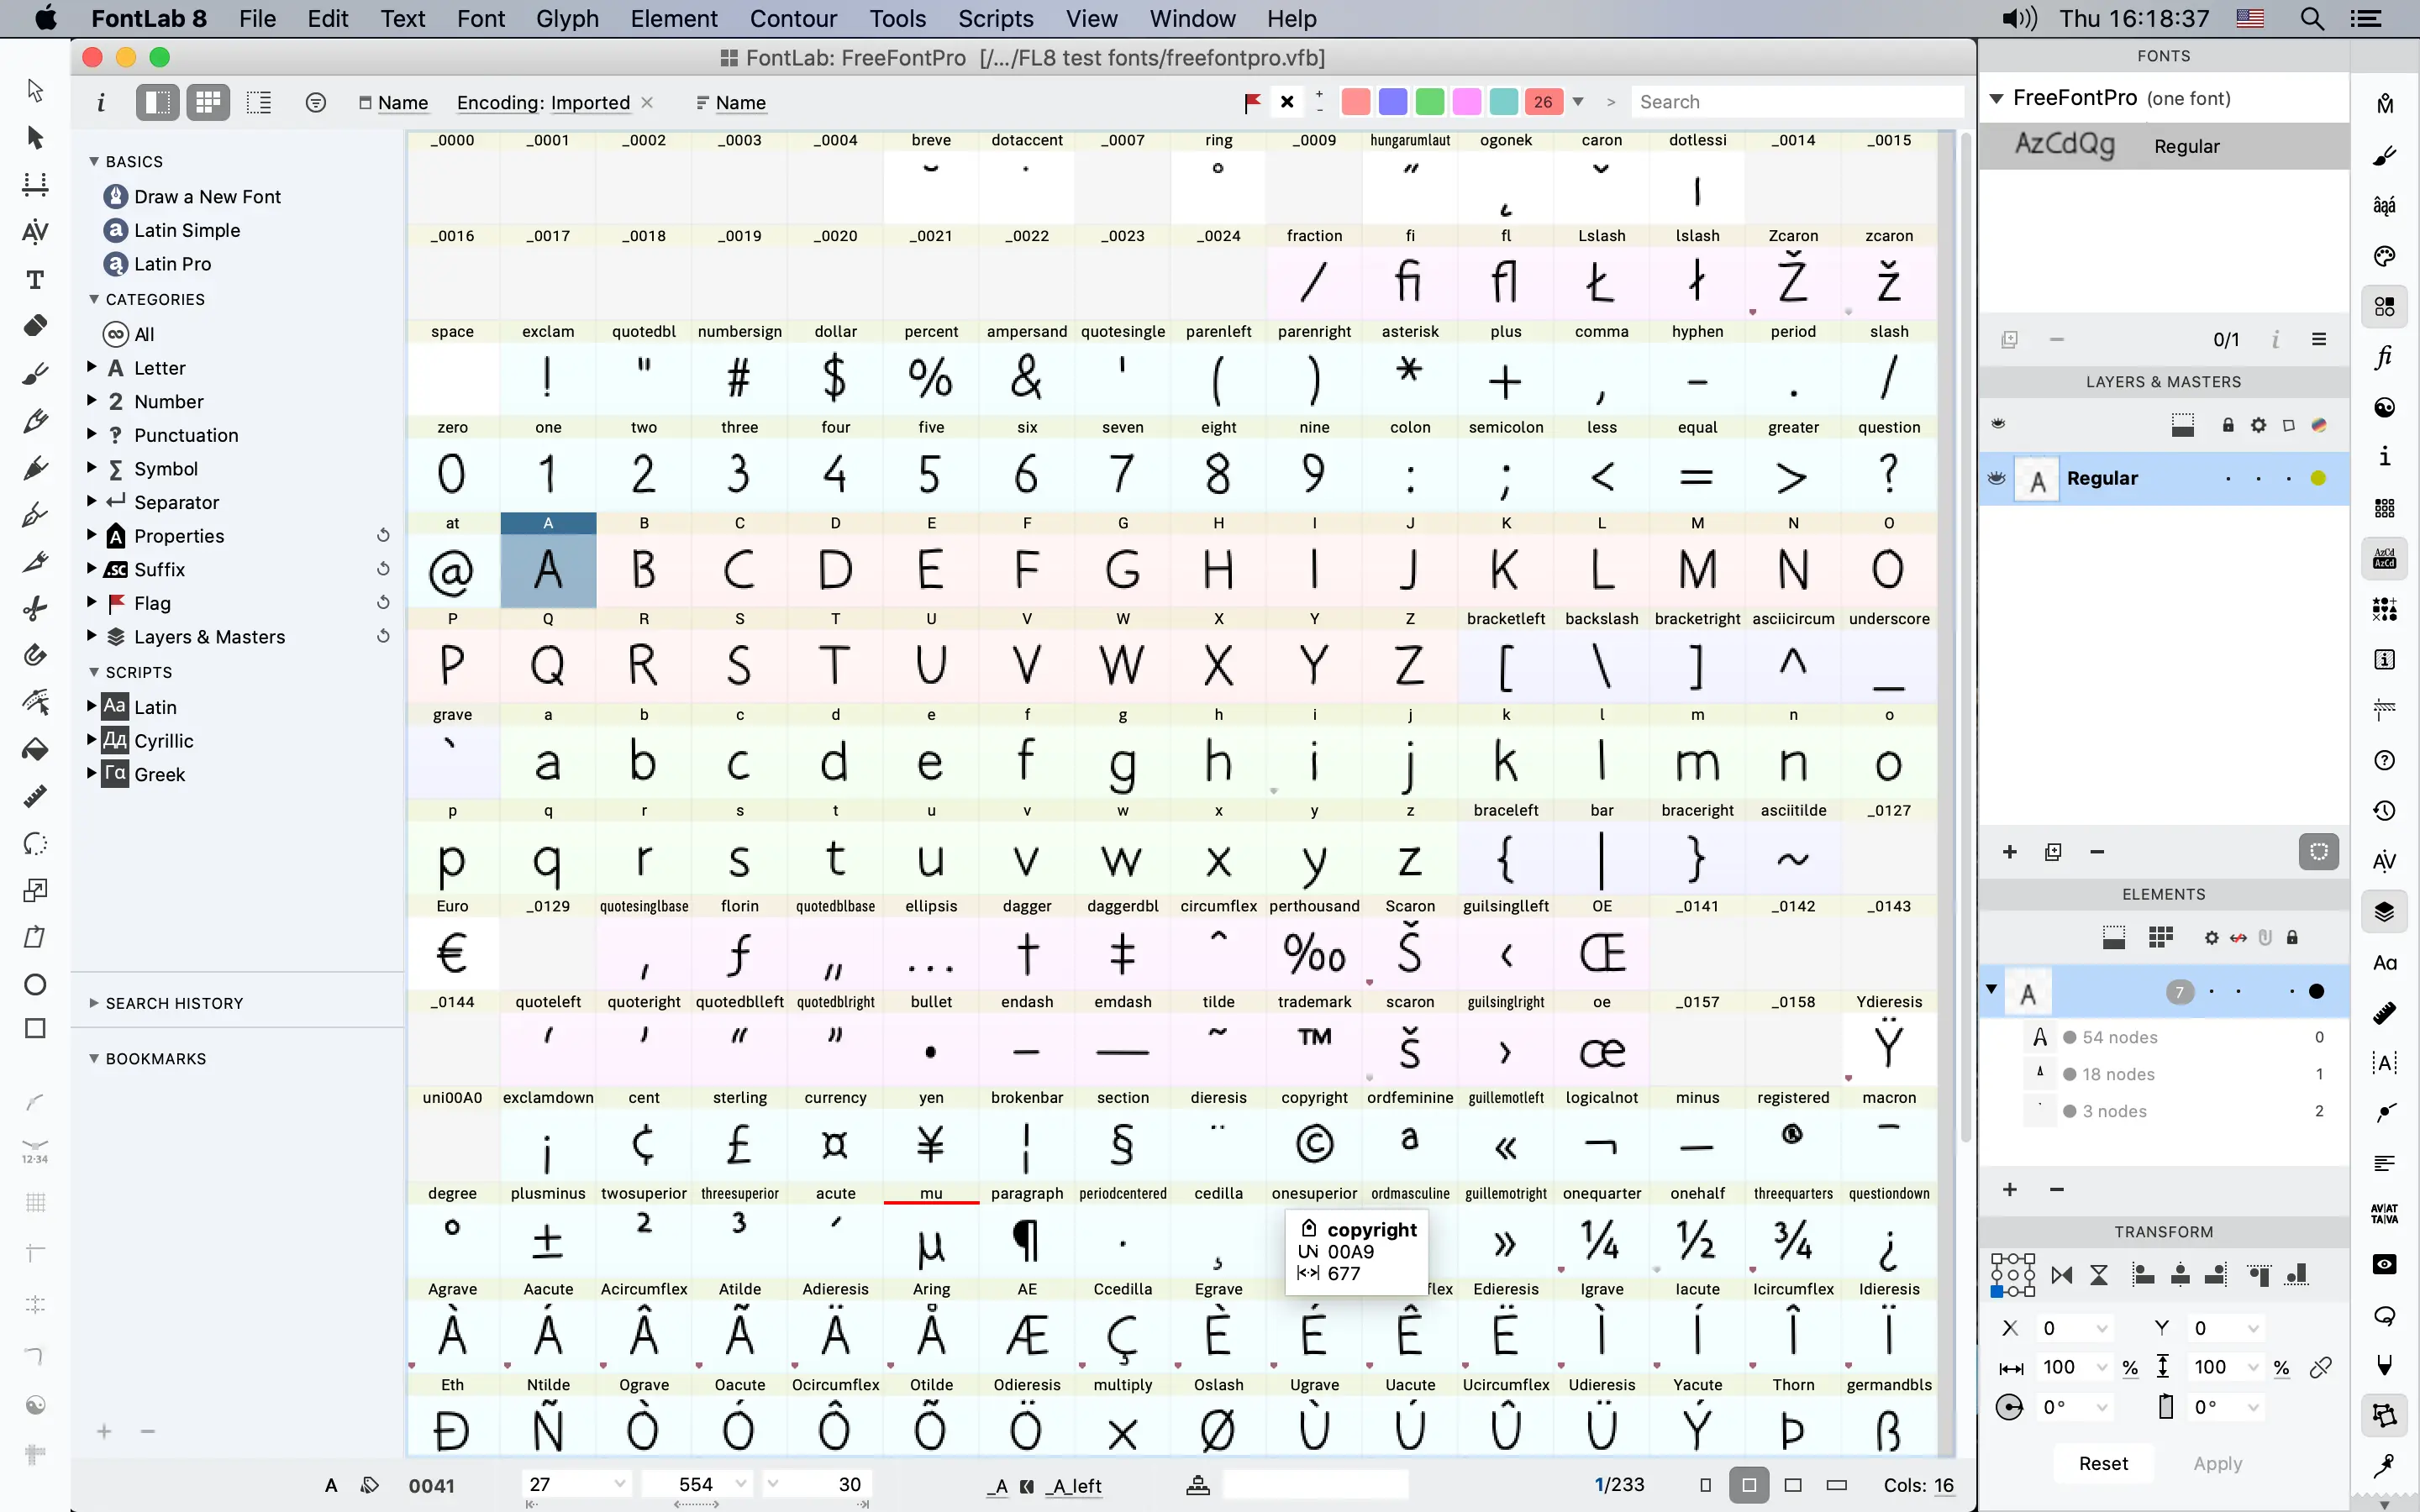This screenshot has width=2420, height=1512.
Task: Open the filter icon in Font window toolbar
Action: click(316, 102)
